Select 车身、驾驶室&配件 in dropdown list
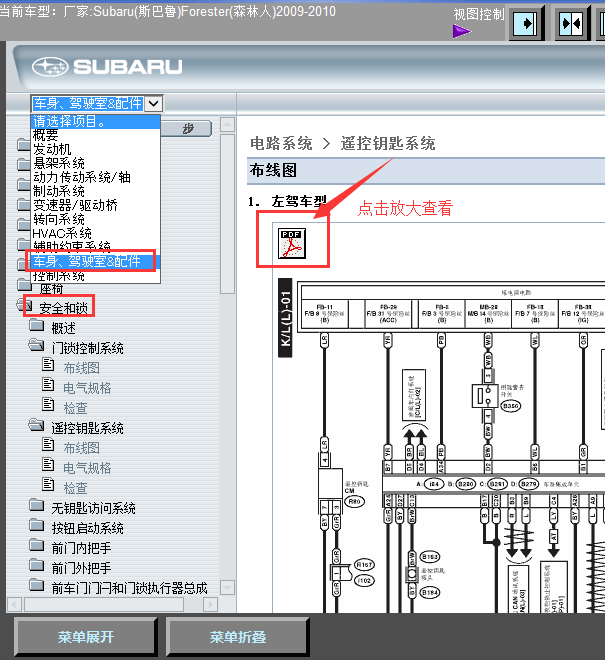The width and height of the screenshot is (605, 660). point(96,261)
